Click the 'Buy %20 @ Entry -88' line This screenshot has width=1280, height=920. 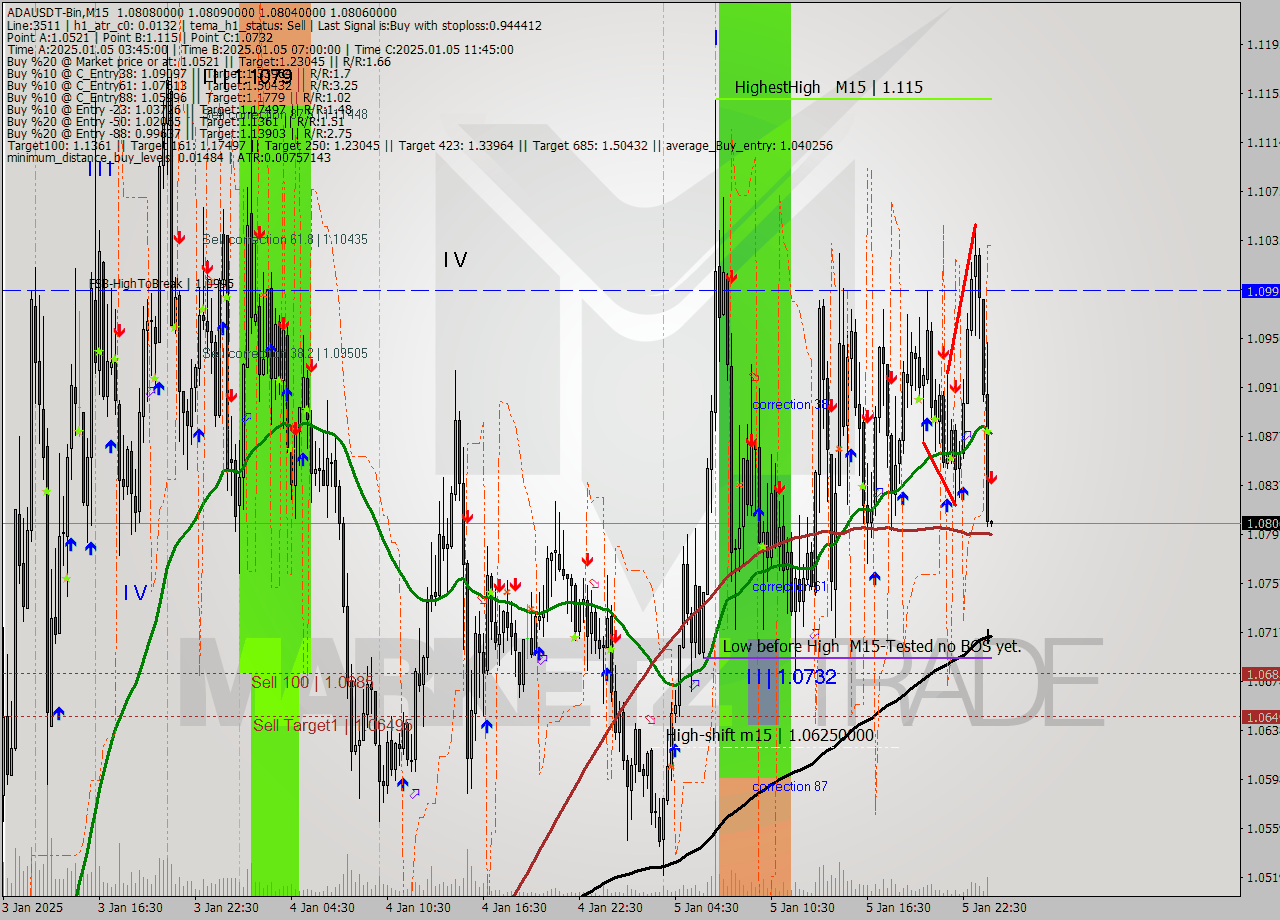(179, 134)
